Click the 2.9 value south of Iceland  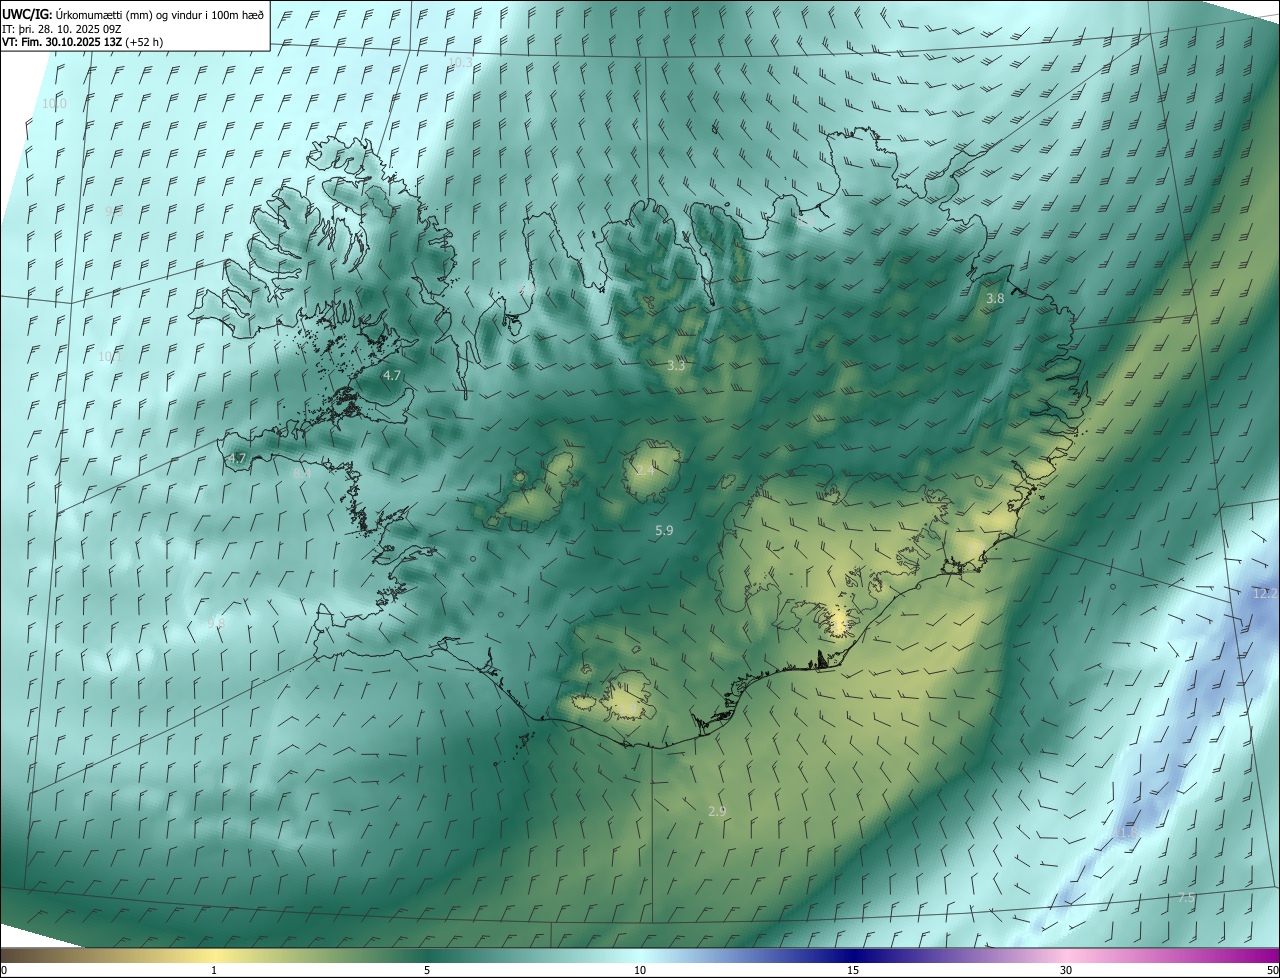pyautogui.click(x=717, y=811)
